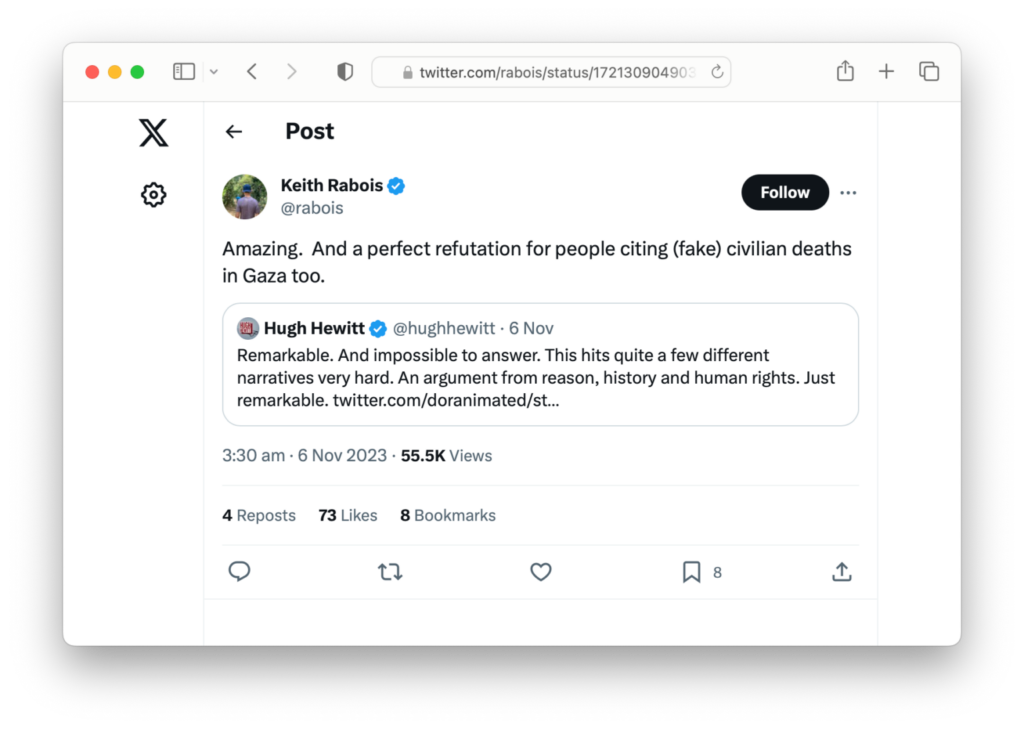Screen dimensions: 1024x729
Task: Open Settings via the gear icon
Action: pos(153,194)
